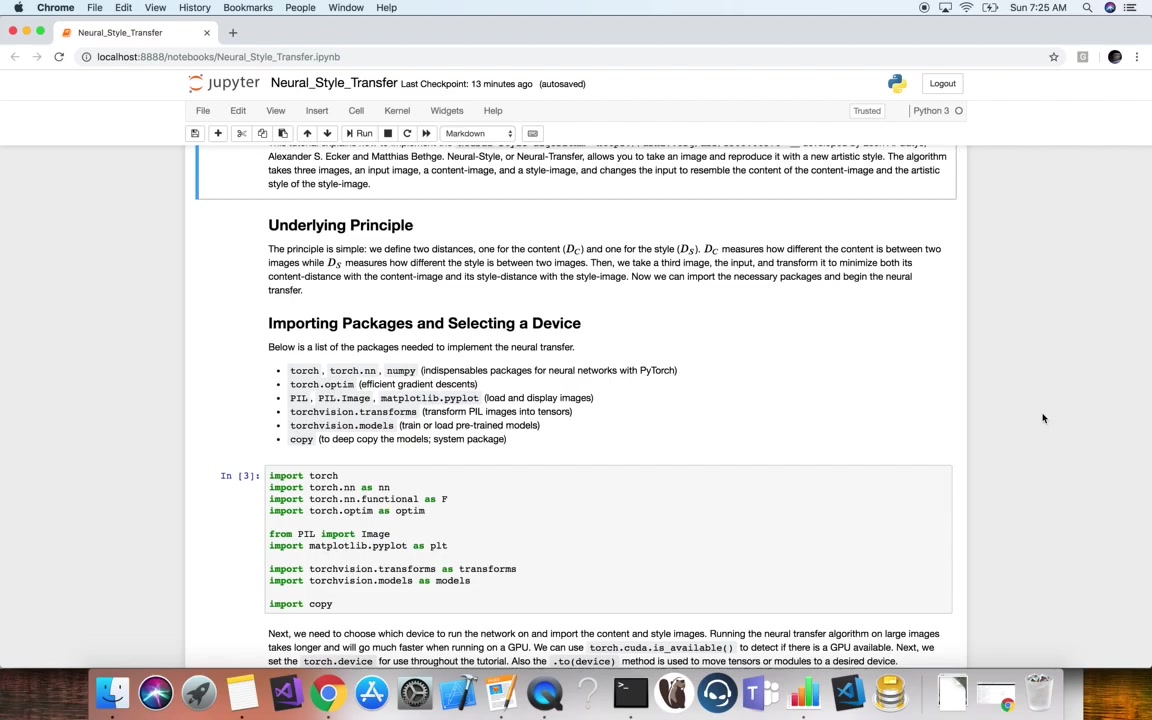Screen dimensions: 1152x720
Task: Bookmark this page with the star icon
Action: point(1054,57)
